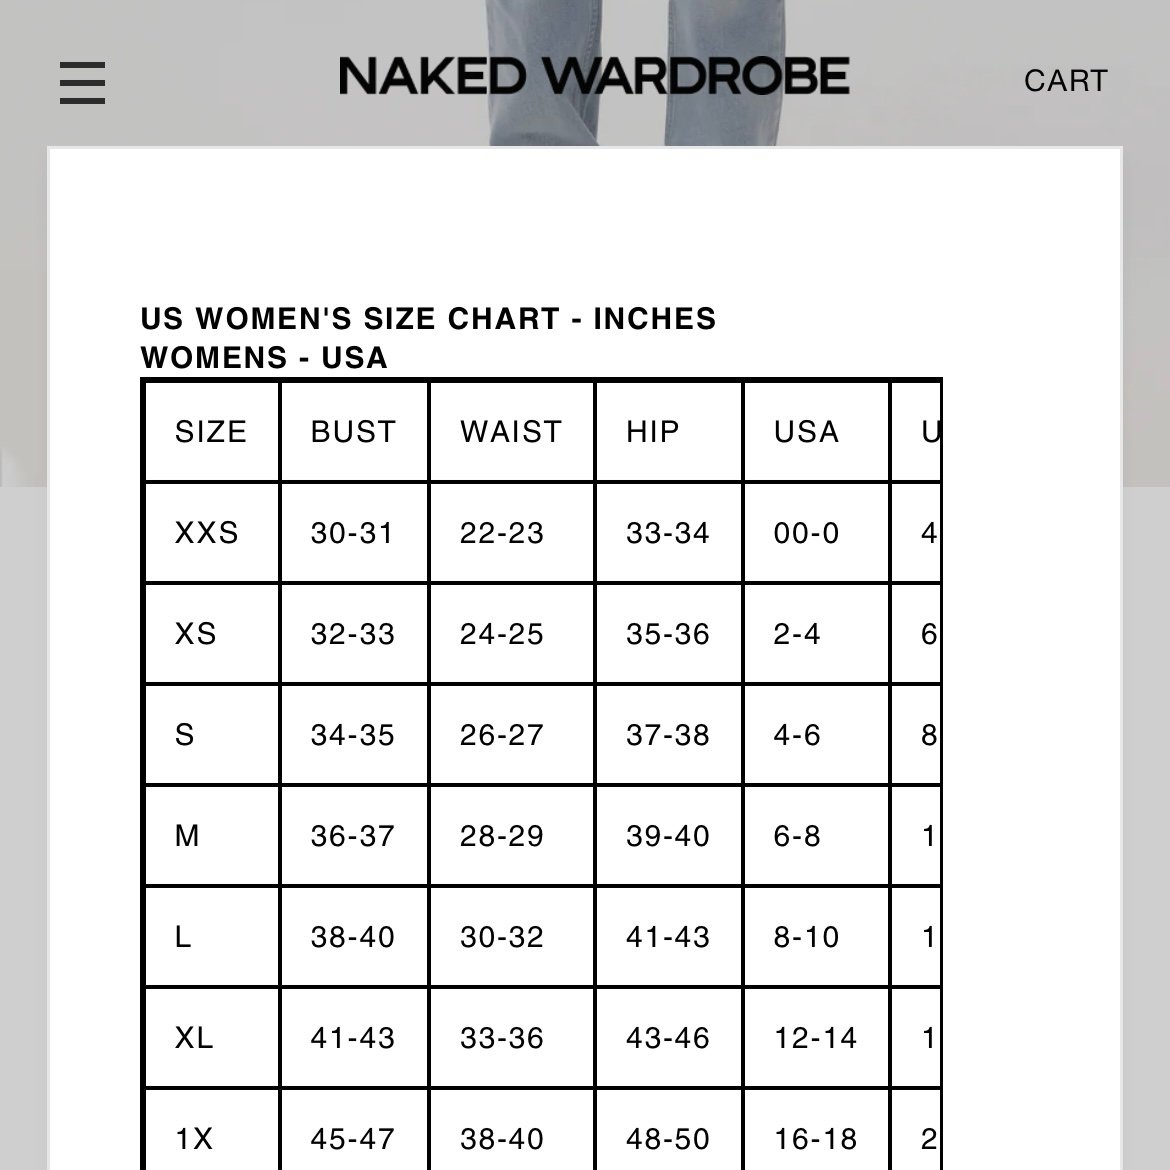This screenshot has height=1170, width=1170.
Task: Select the WAIST column header
Action: 512,431
